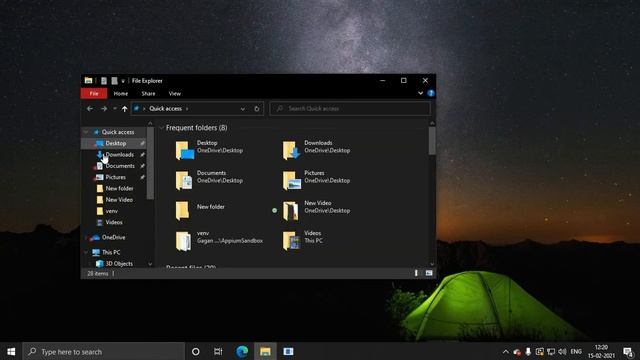Click the Quick access breadcrumb in address bar
The height and width of the screenshot is (360, 640).
pos(165,109)
